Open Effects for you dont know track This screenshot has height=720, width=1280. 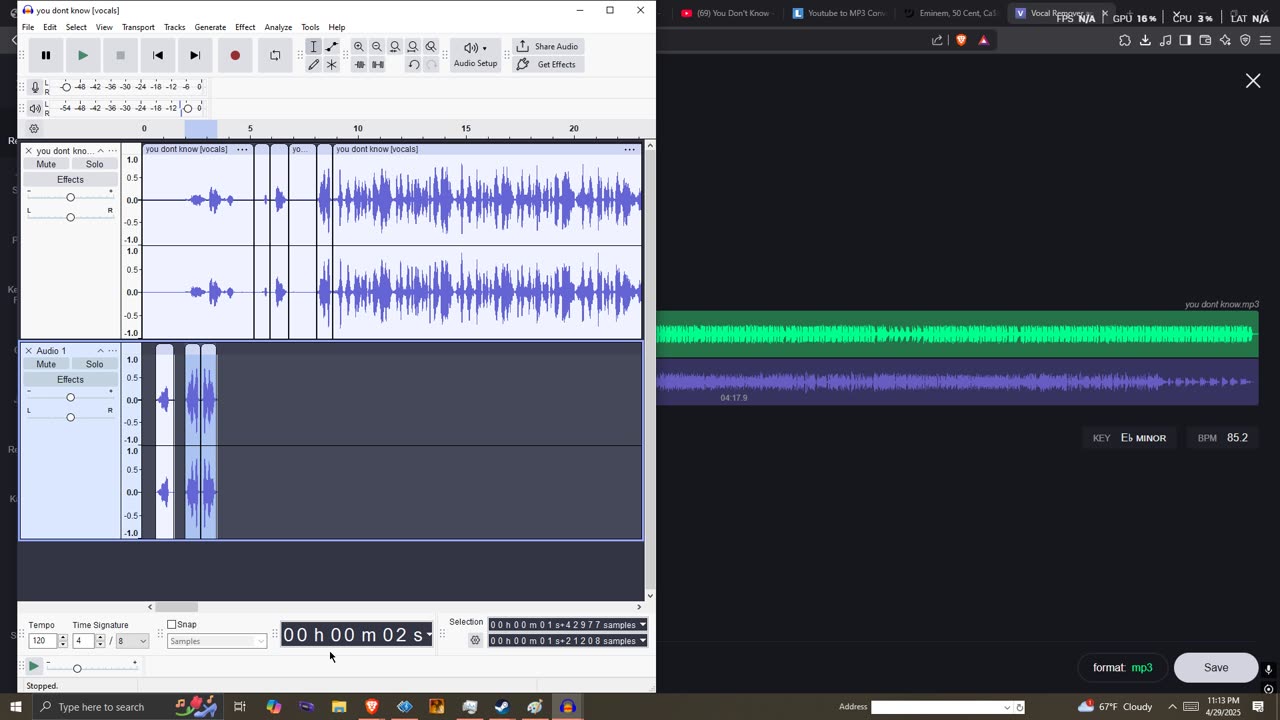[x=70, y=180]
